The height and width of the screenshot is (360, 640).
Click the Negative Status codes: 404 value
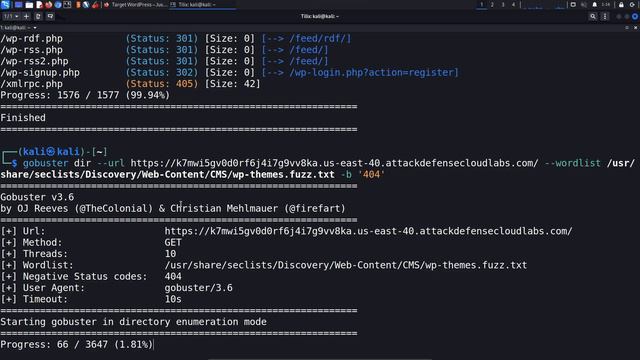pyautogui.click(x=173, y=277)
